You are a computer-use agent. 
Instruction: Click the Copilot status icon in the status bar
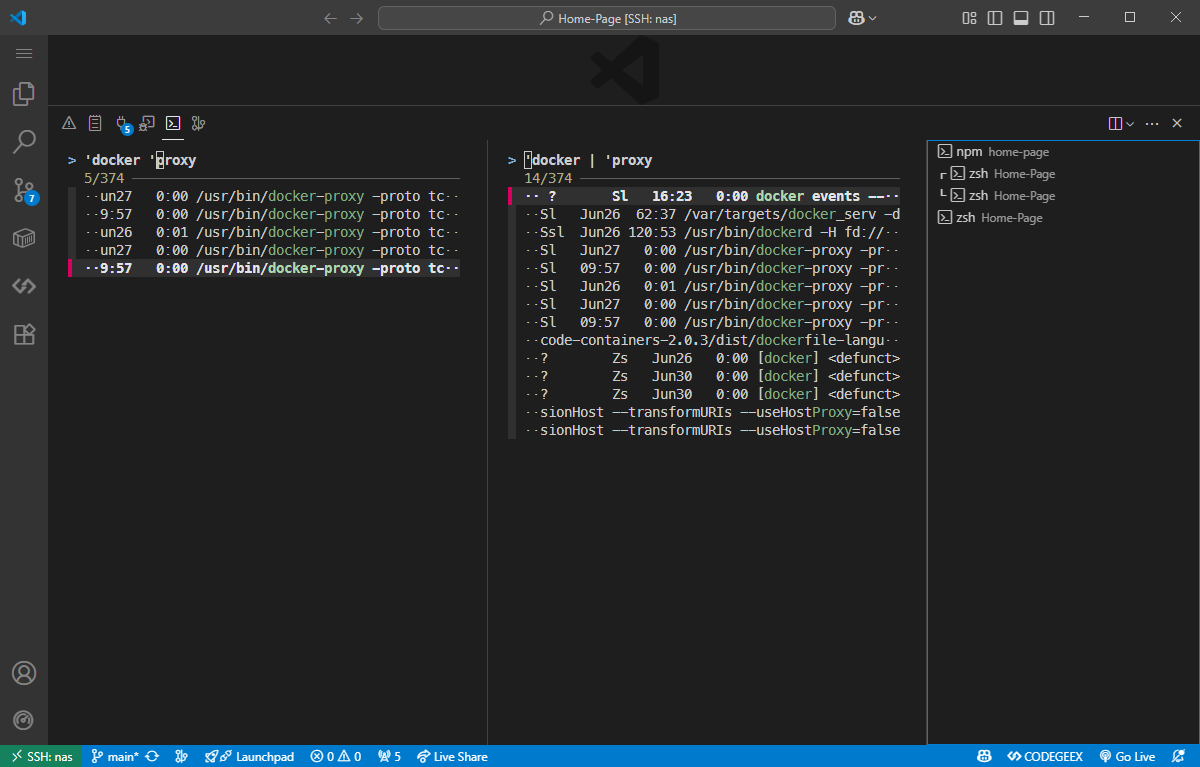pos(984,757)
